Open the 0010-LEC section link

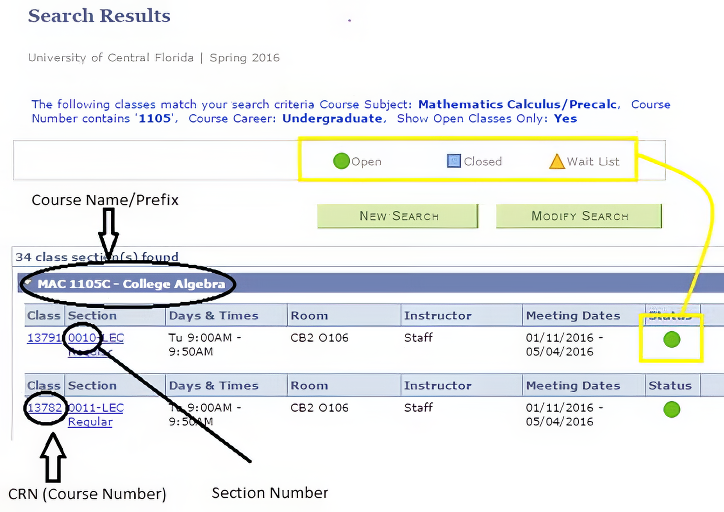(95, 338)
